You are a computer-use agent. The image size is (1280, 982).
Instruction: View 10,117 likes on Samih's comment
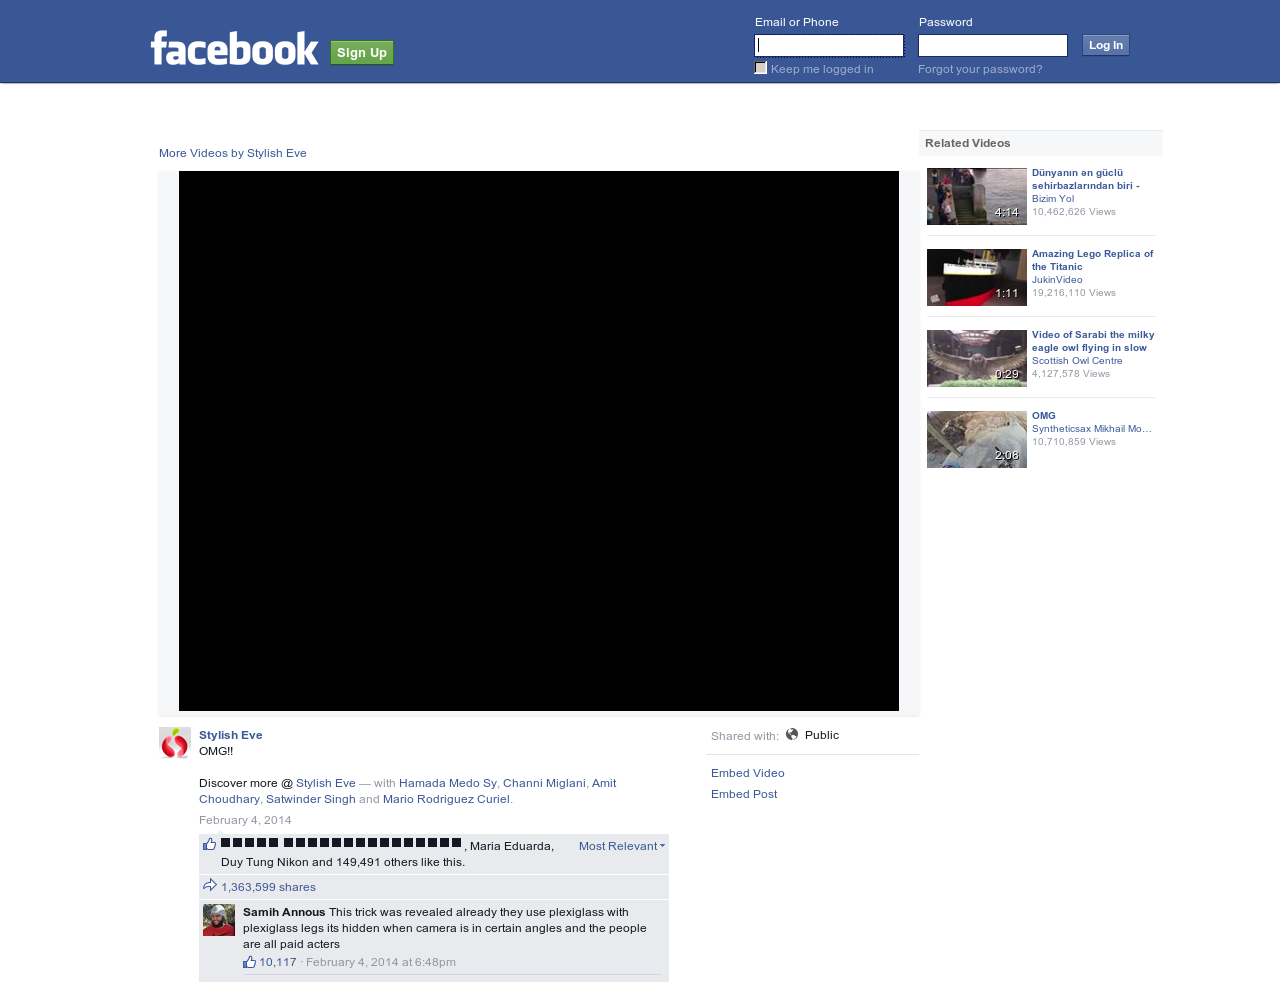point(278,962)
